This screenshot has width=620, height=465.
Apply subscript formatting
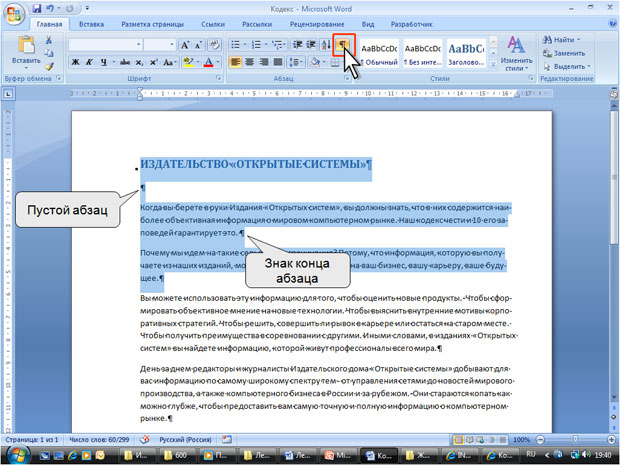coord(139,62)
